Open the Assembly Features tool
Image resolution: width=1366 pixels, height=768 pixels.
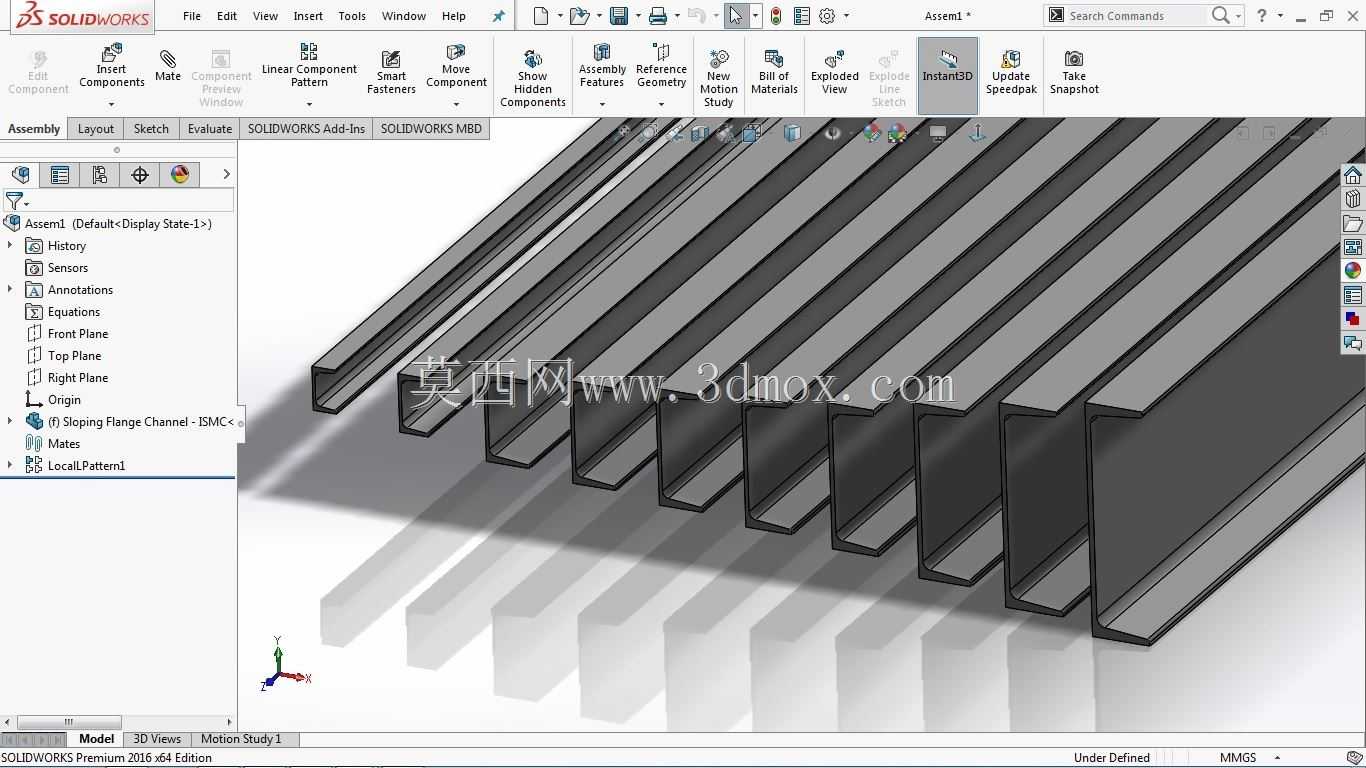point(602,65)
